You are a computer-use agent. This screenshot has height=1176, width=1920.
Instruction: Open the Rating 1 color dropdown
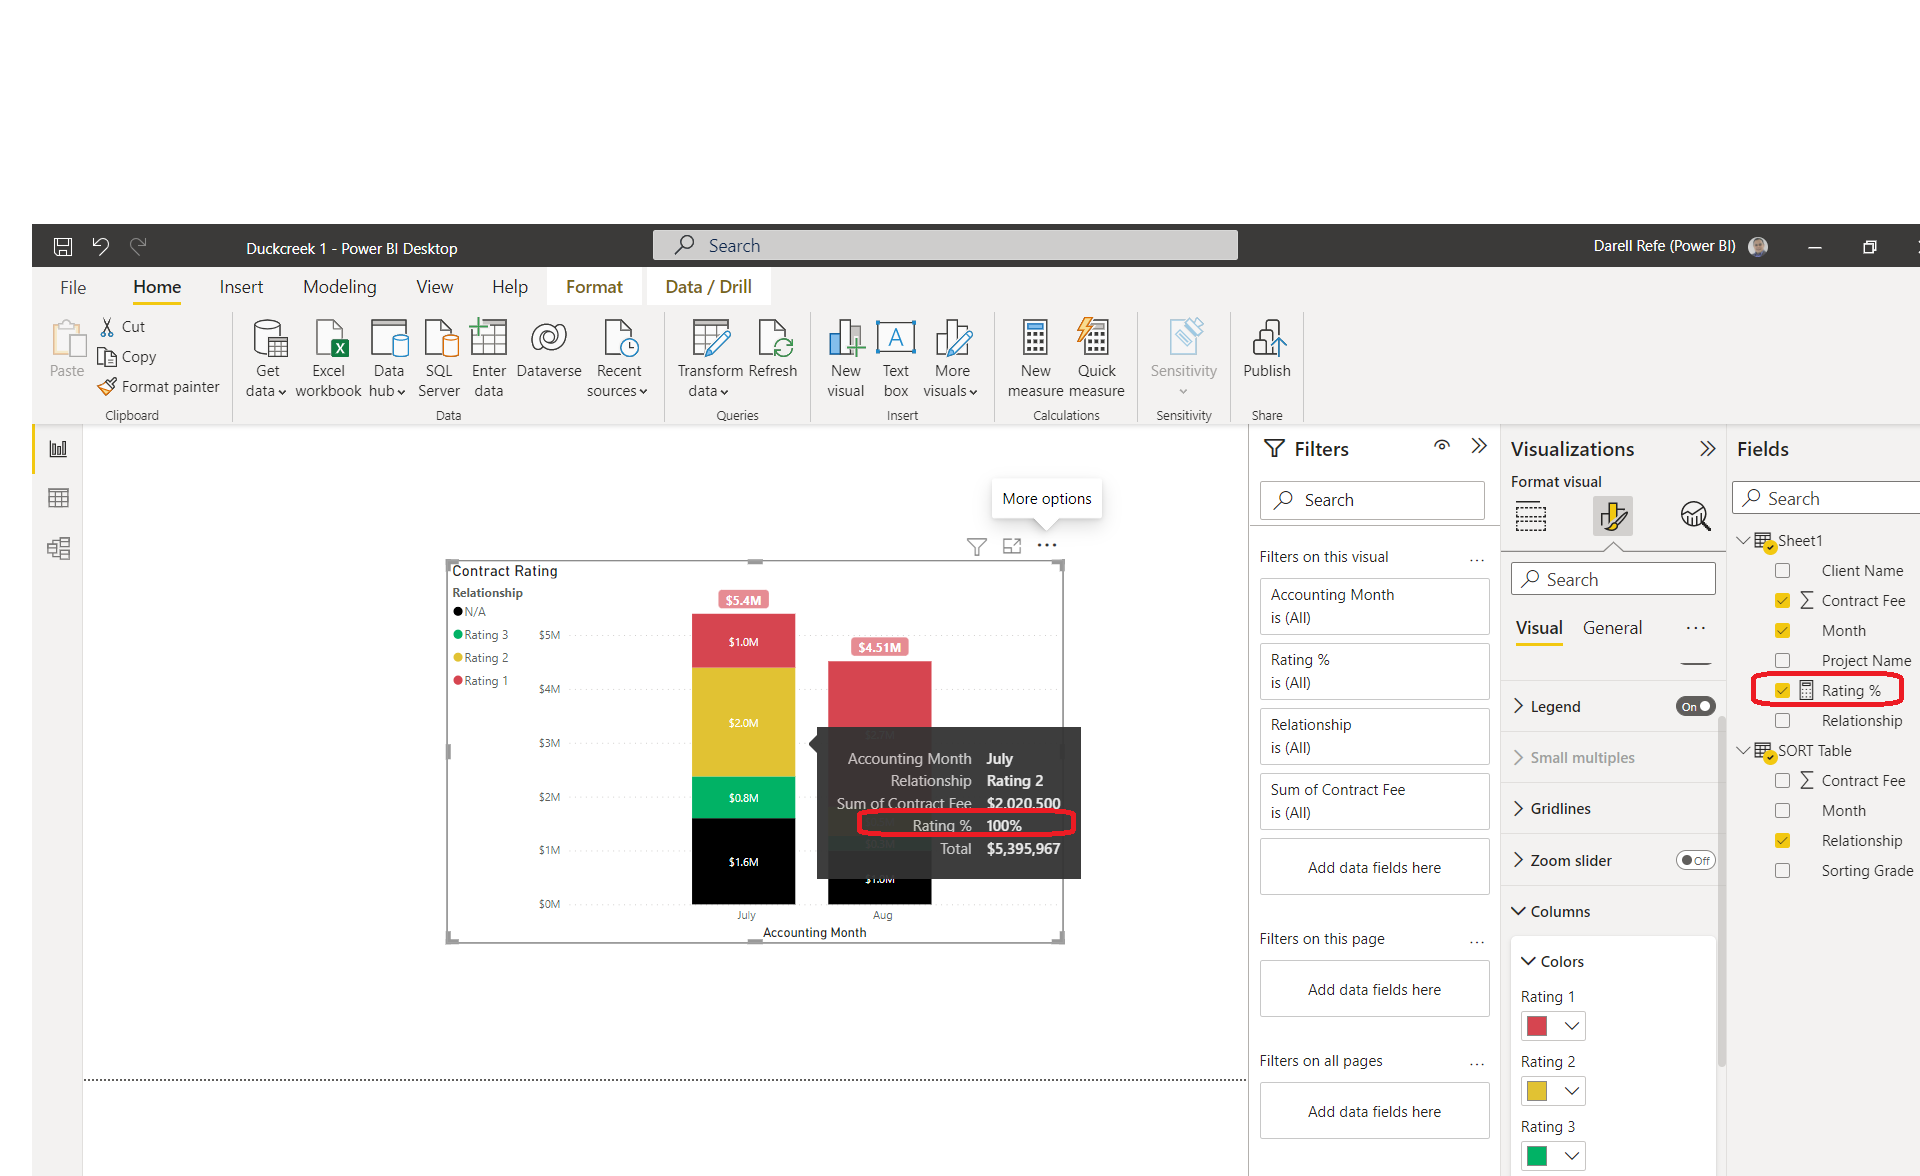1572,1026
